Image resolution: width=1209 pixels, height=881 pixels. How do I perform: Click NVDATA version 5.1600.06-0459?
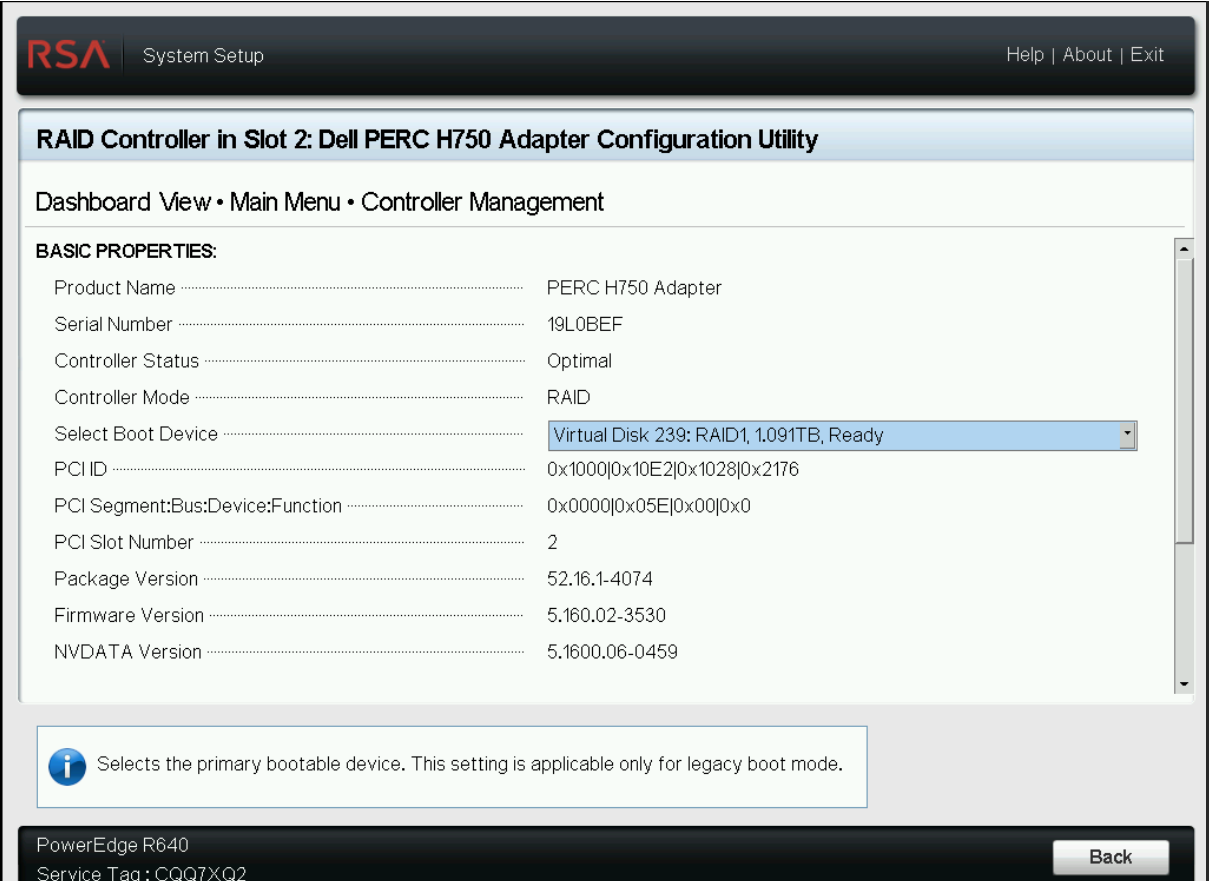point(612,652)
